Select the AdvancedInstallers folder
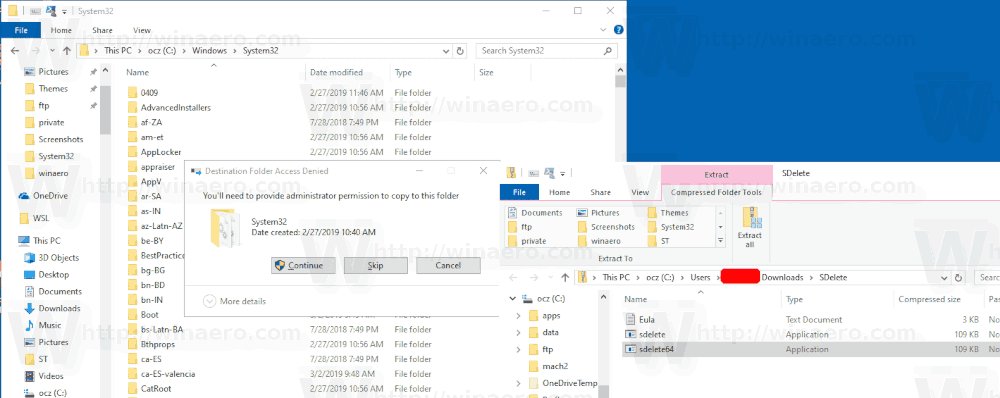 point(175,107)
